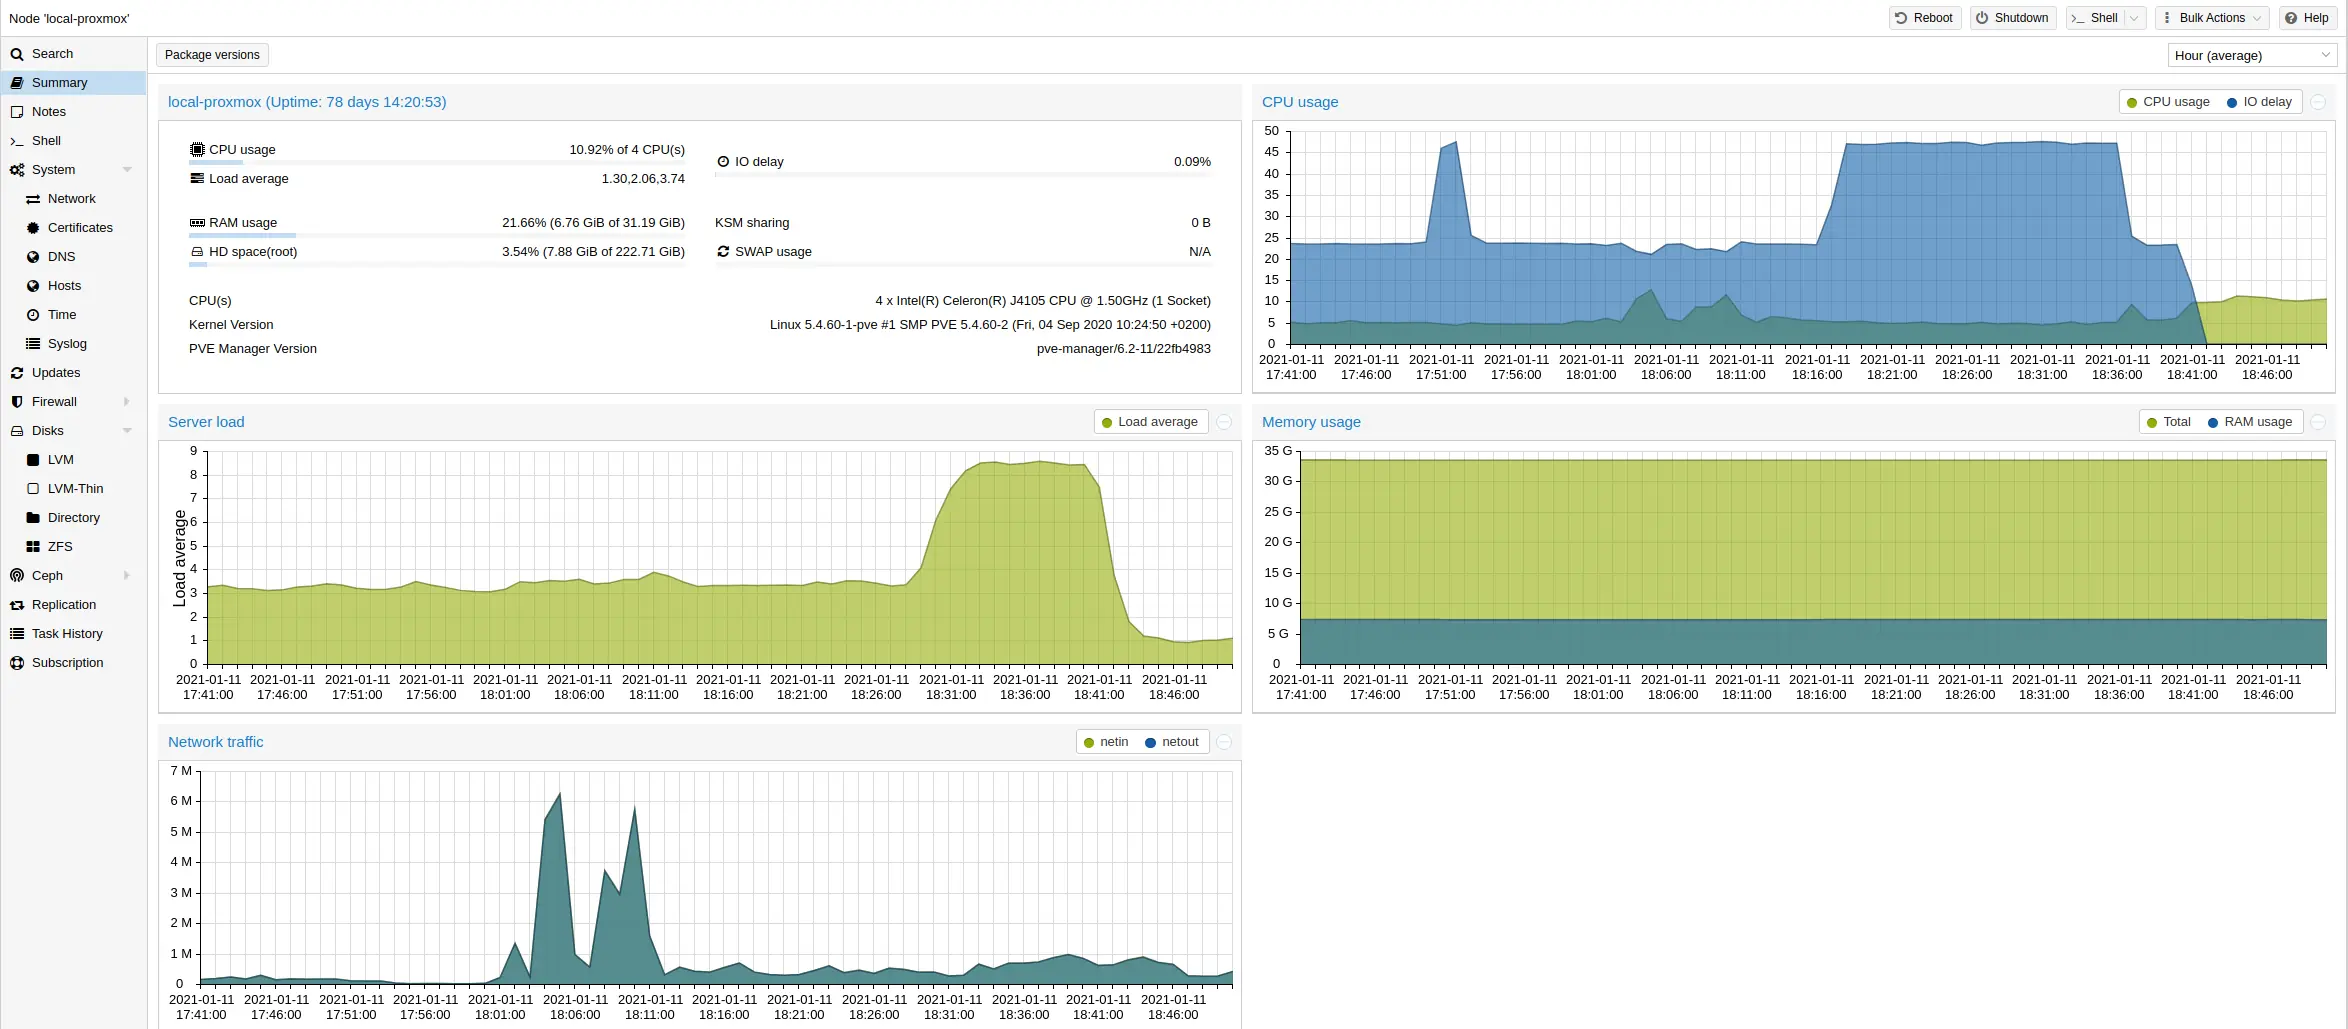Screen dimensions: 2348x1029
Task: Expand the Firewall submenu arrow
Action: pyautogui.click(x=127, y=402)
